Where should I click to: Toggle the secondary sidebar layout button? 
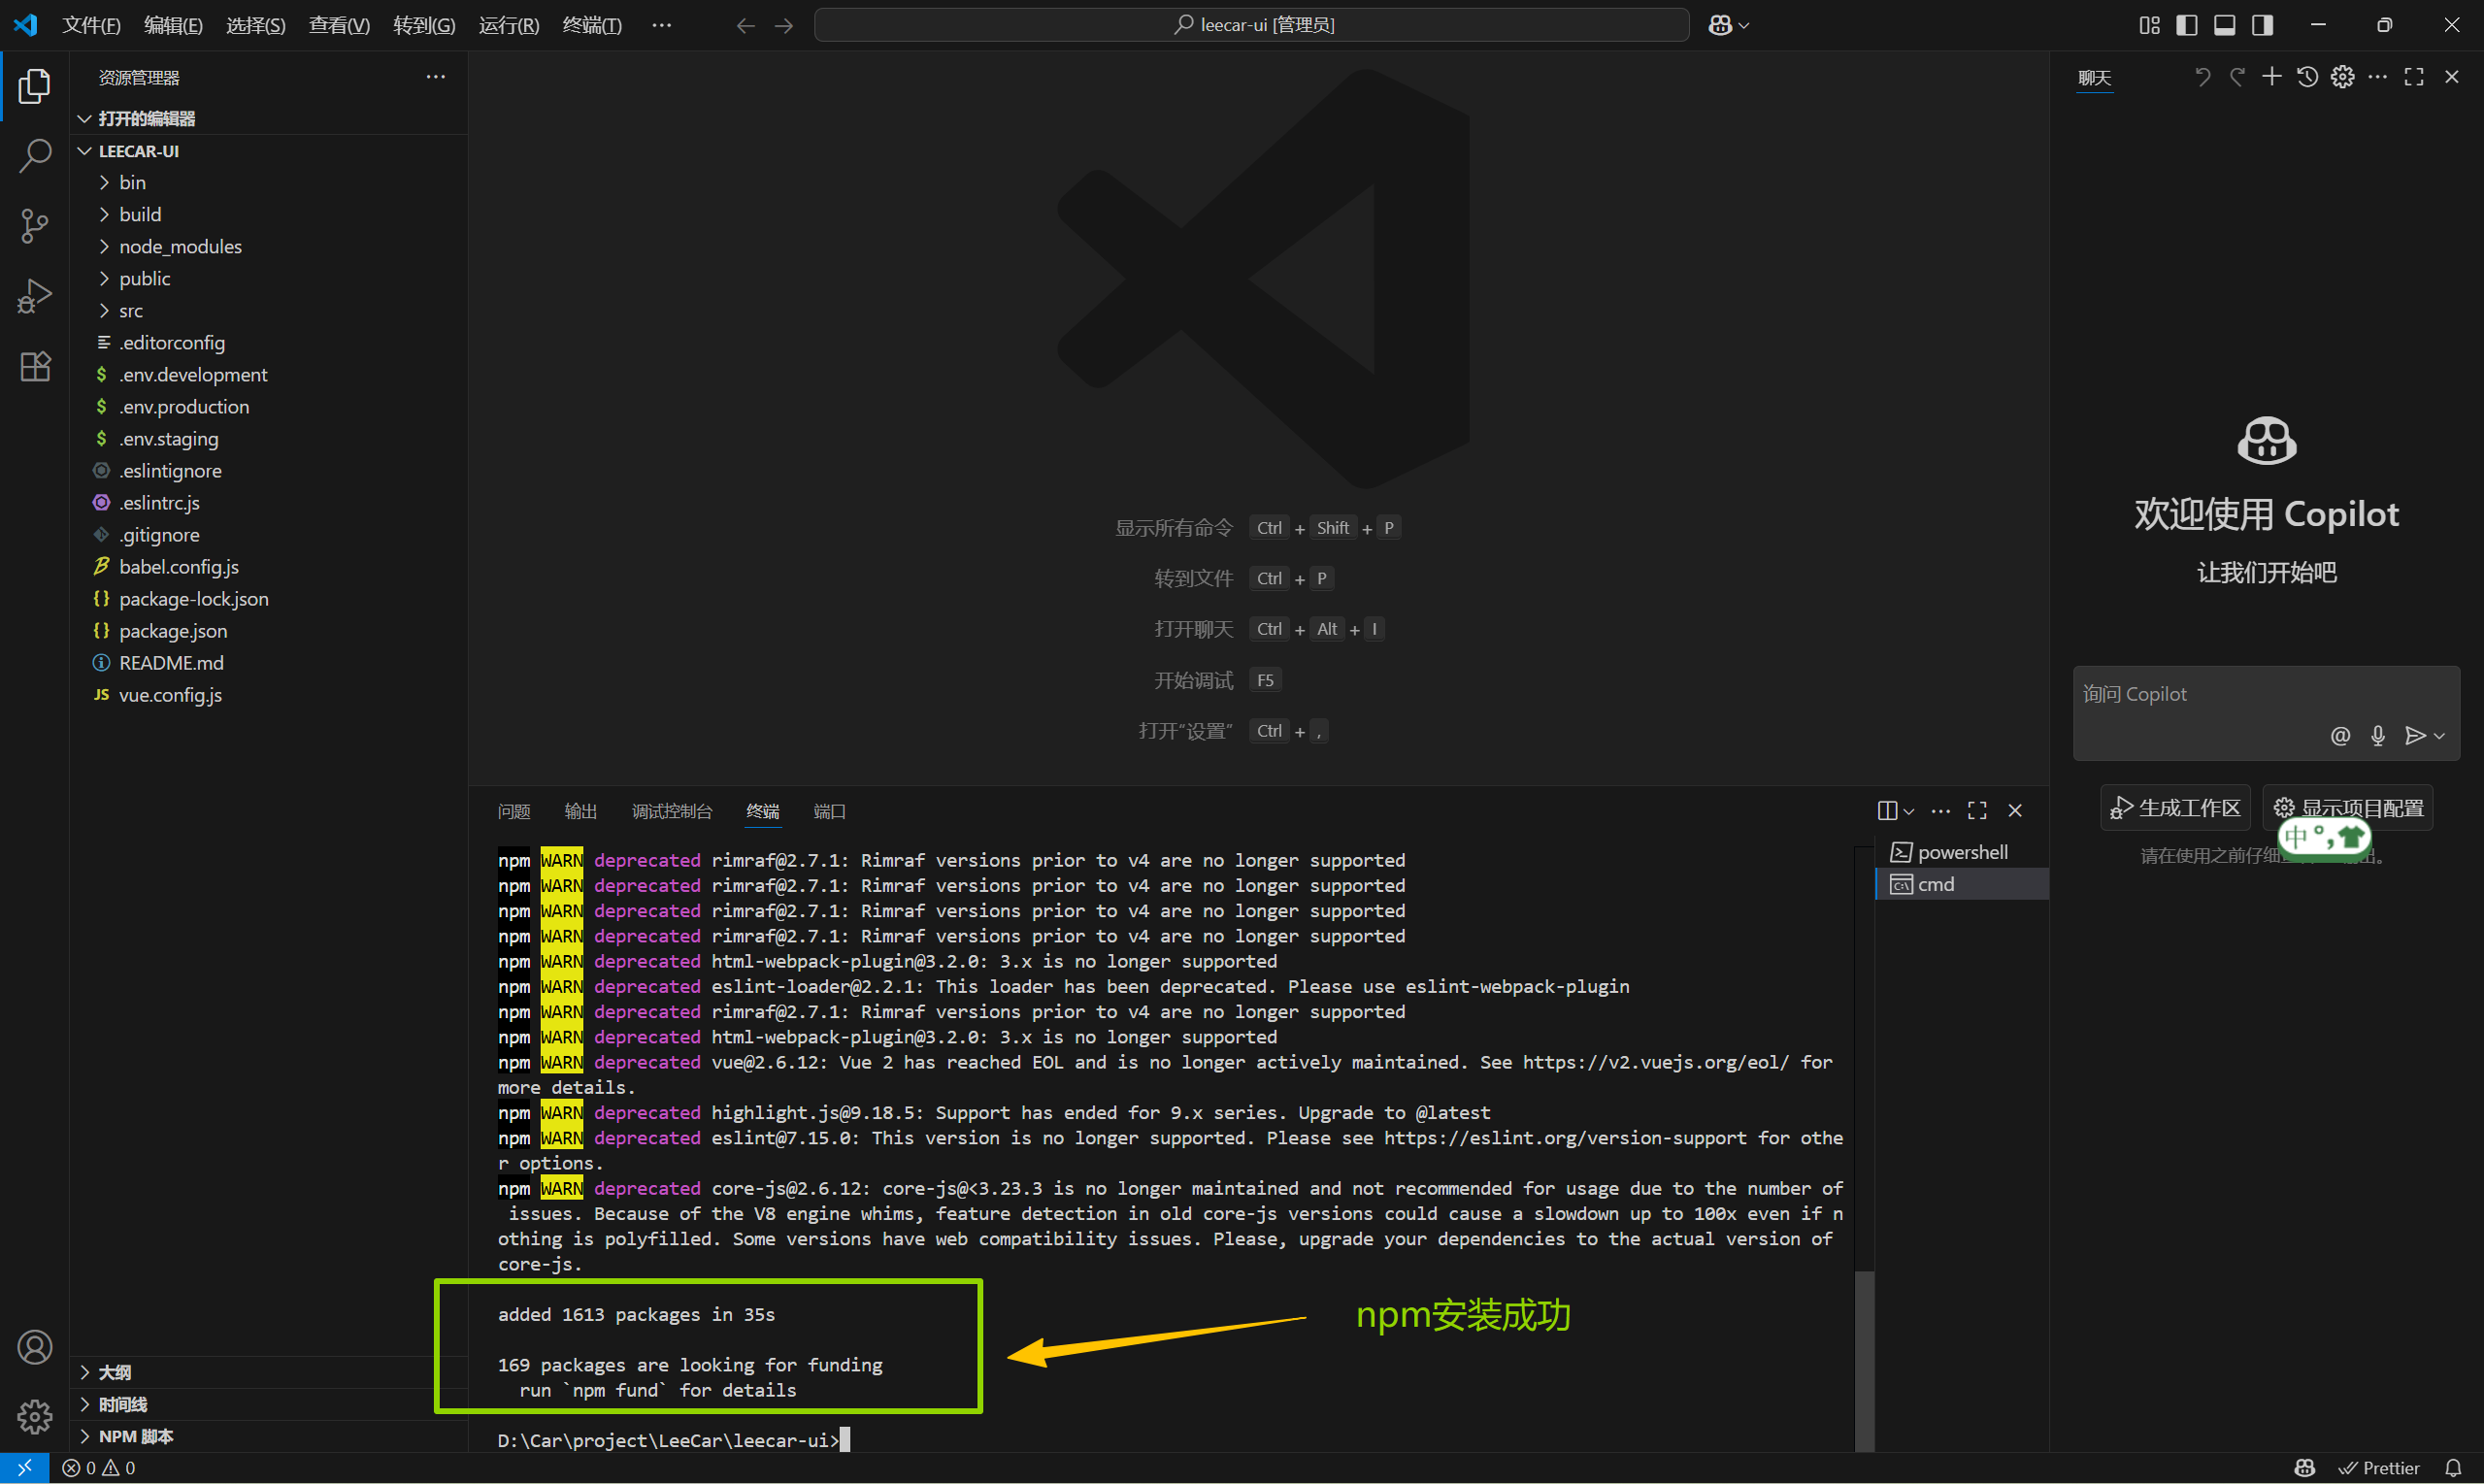2262,25
